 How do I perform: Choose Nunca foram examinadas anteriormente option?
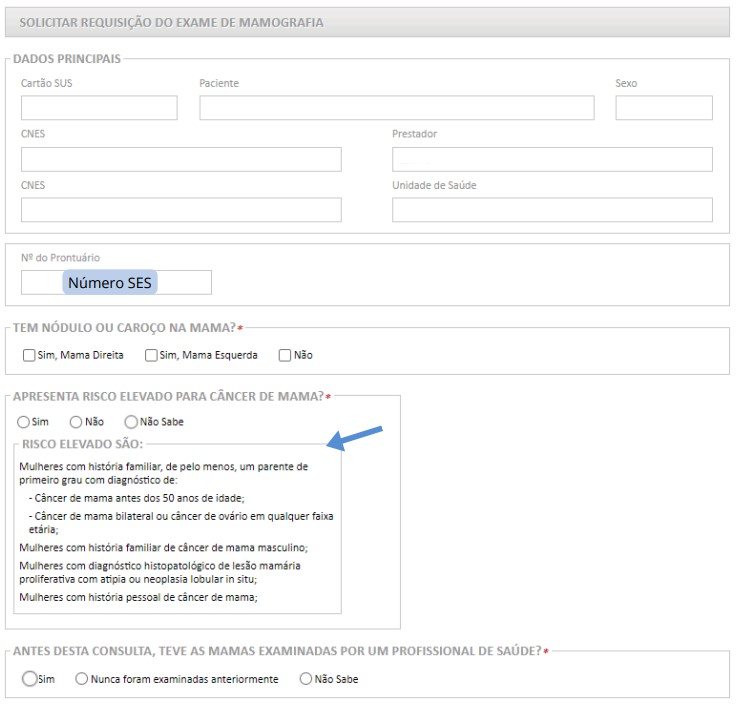tap(82, 679)
